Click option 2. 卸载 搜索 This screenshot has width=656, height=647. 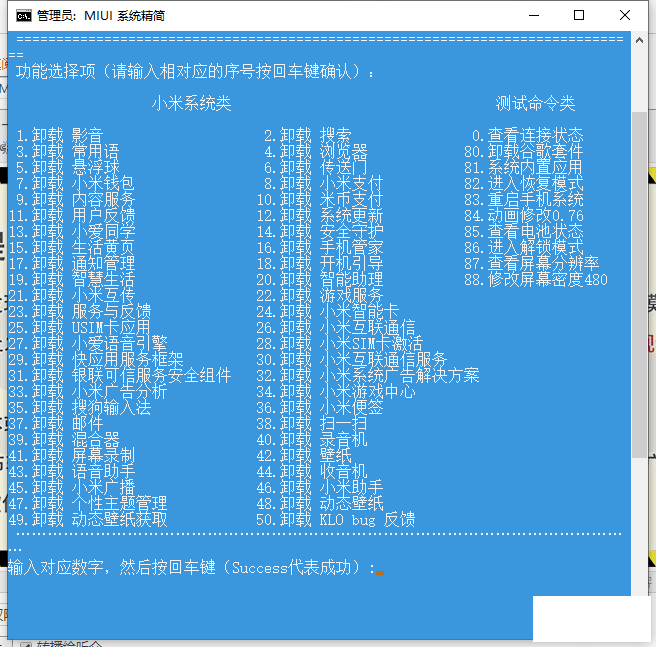(x=308, y=136)
